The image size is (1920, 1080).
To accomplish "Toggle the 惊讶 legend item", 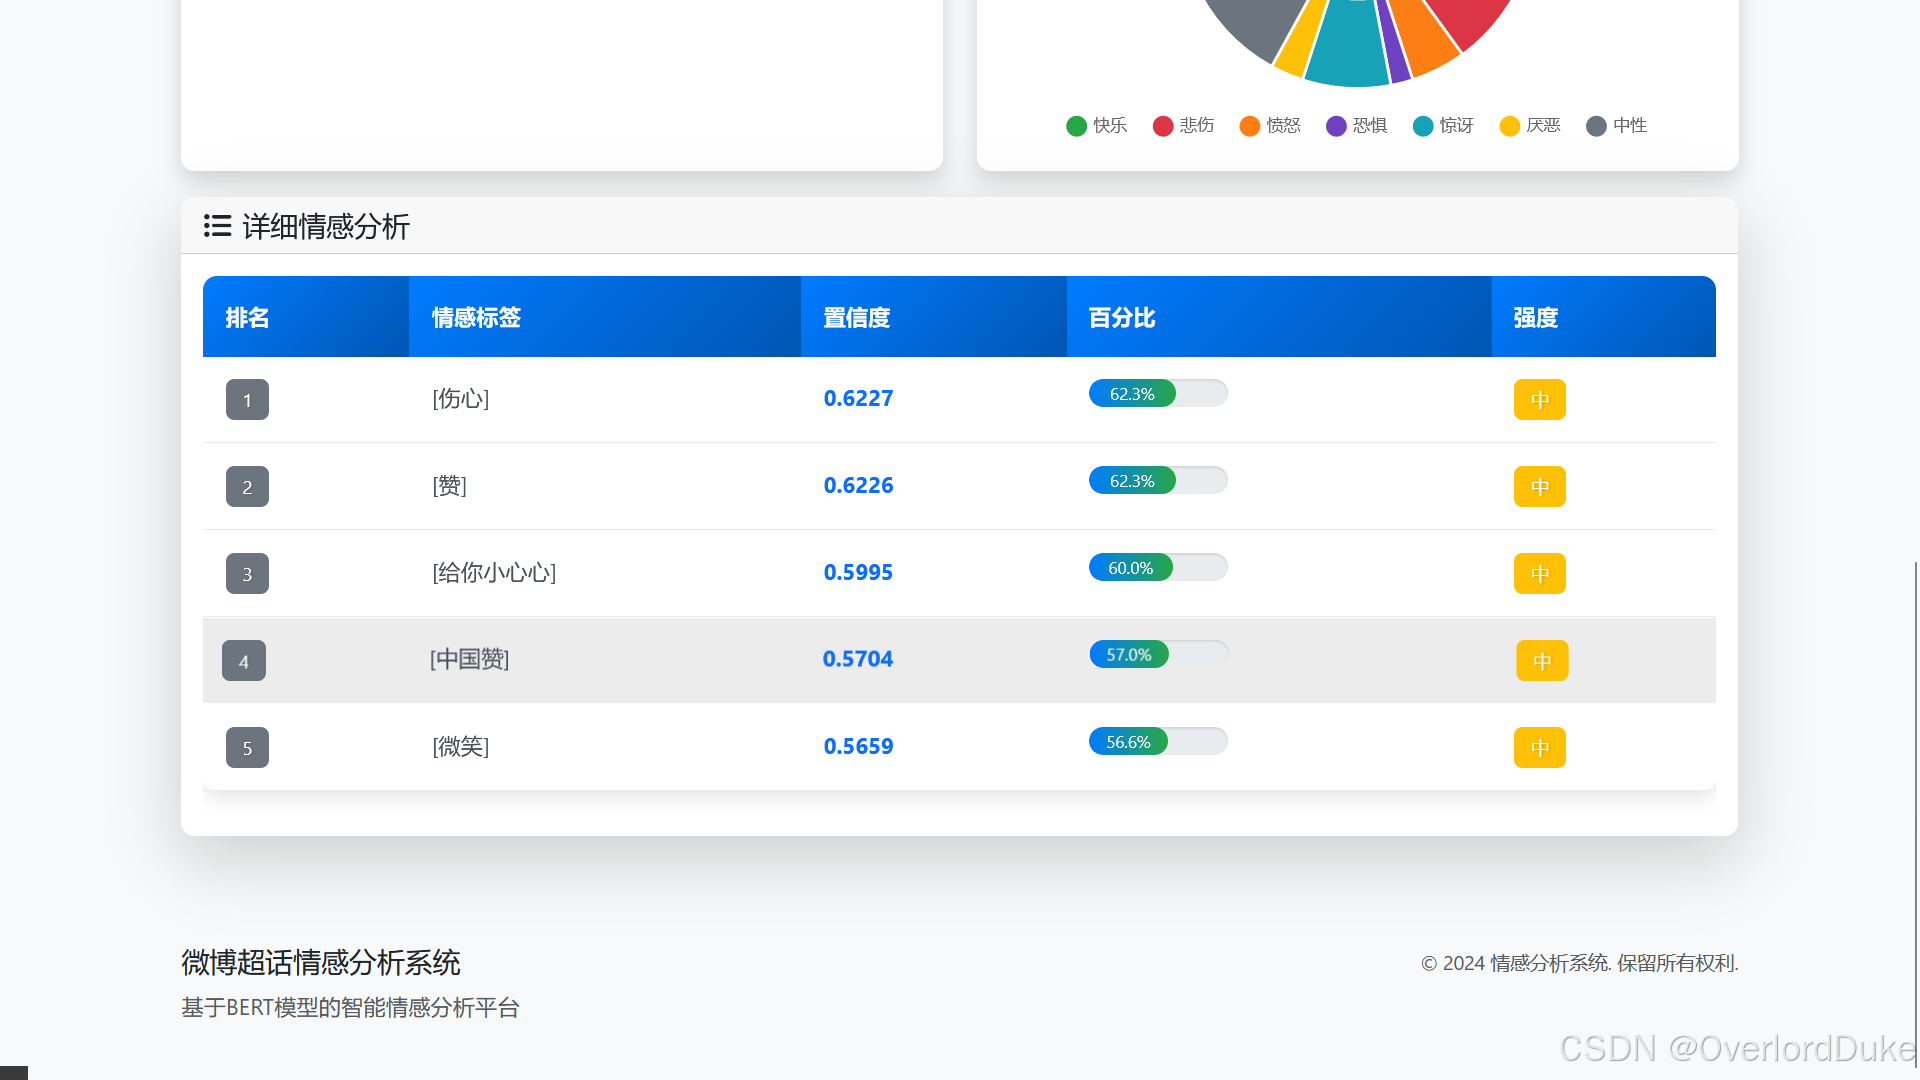I will click(1444, 126).
